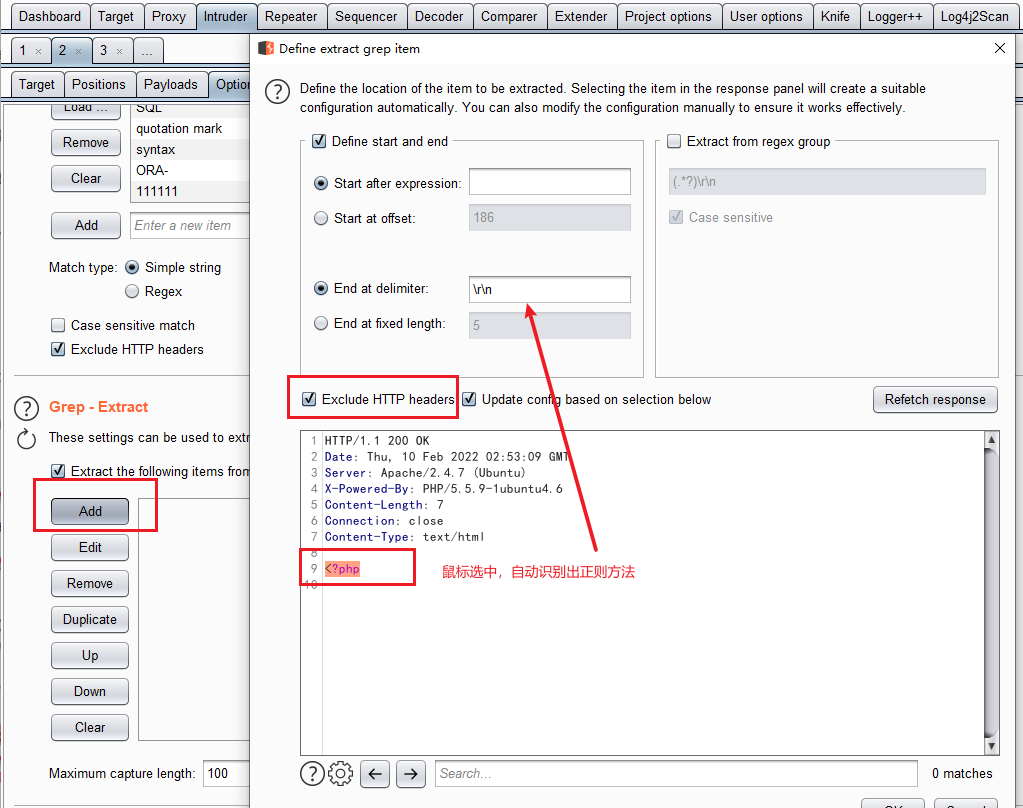Open the Extender tab

point(581,16)
